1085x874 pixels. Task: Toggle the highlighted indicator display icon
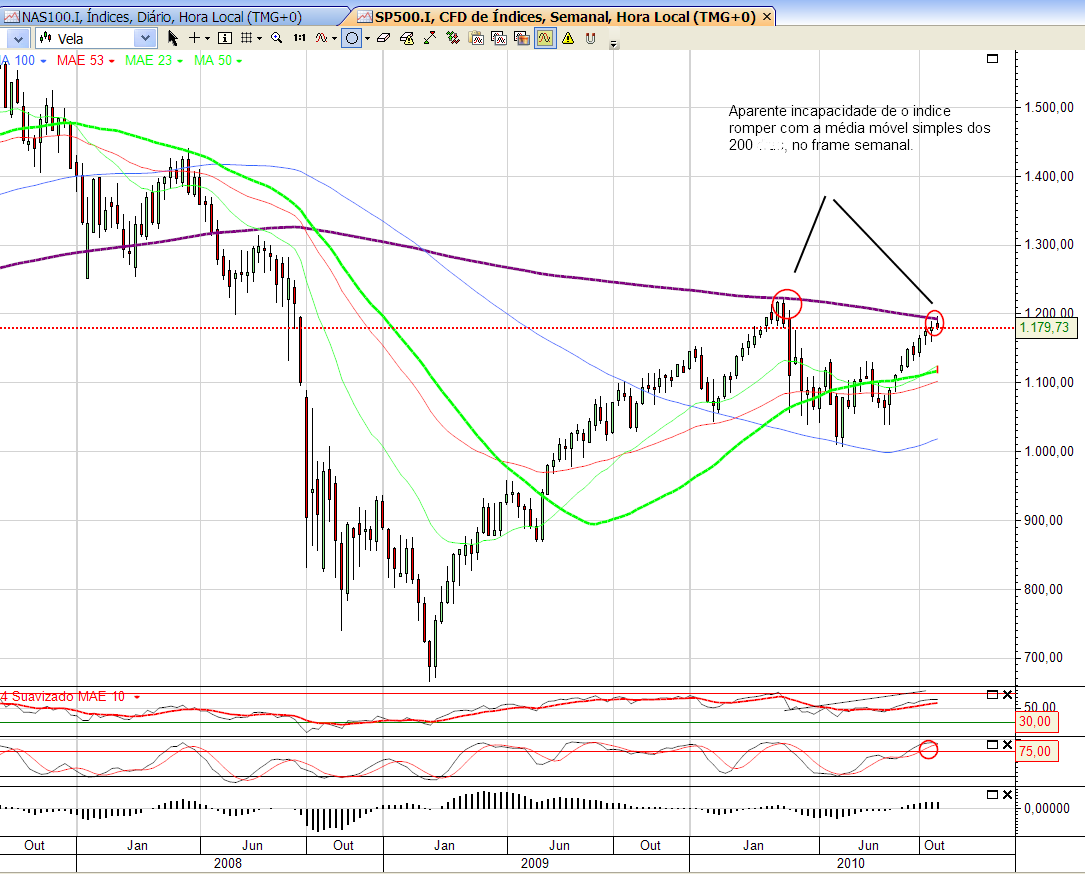[545, 38]
